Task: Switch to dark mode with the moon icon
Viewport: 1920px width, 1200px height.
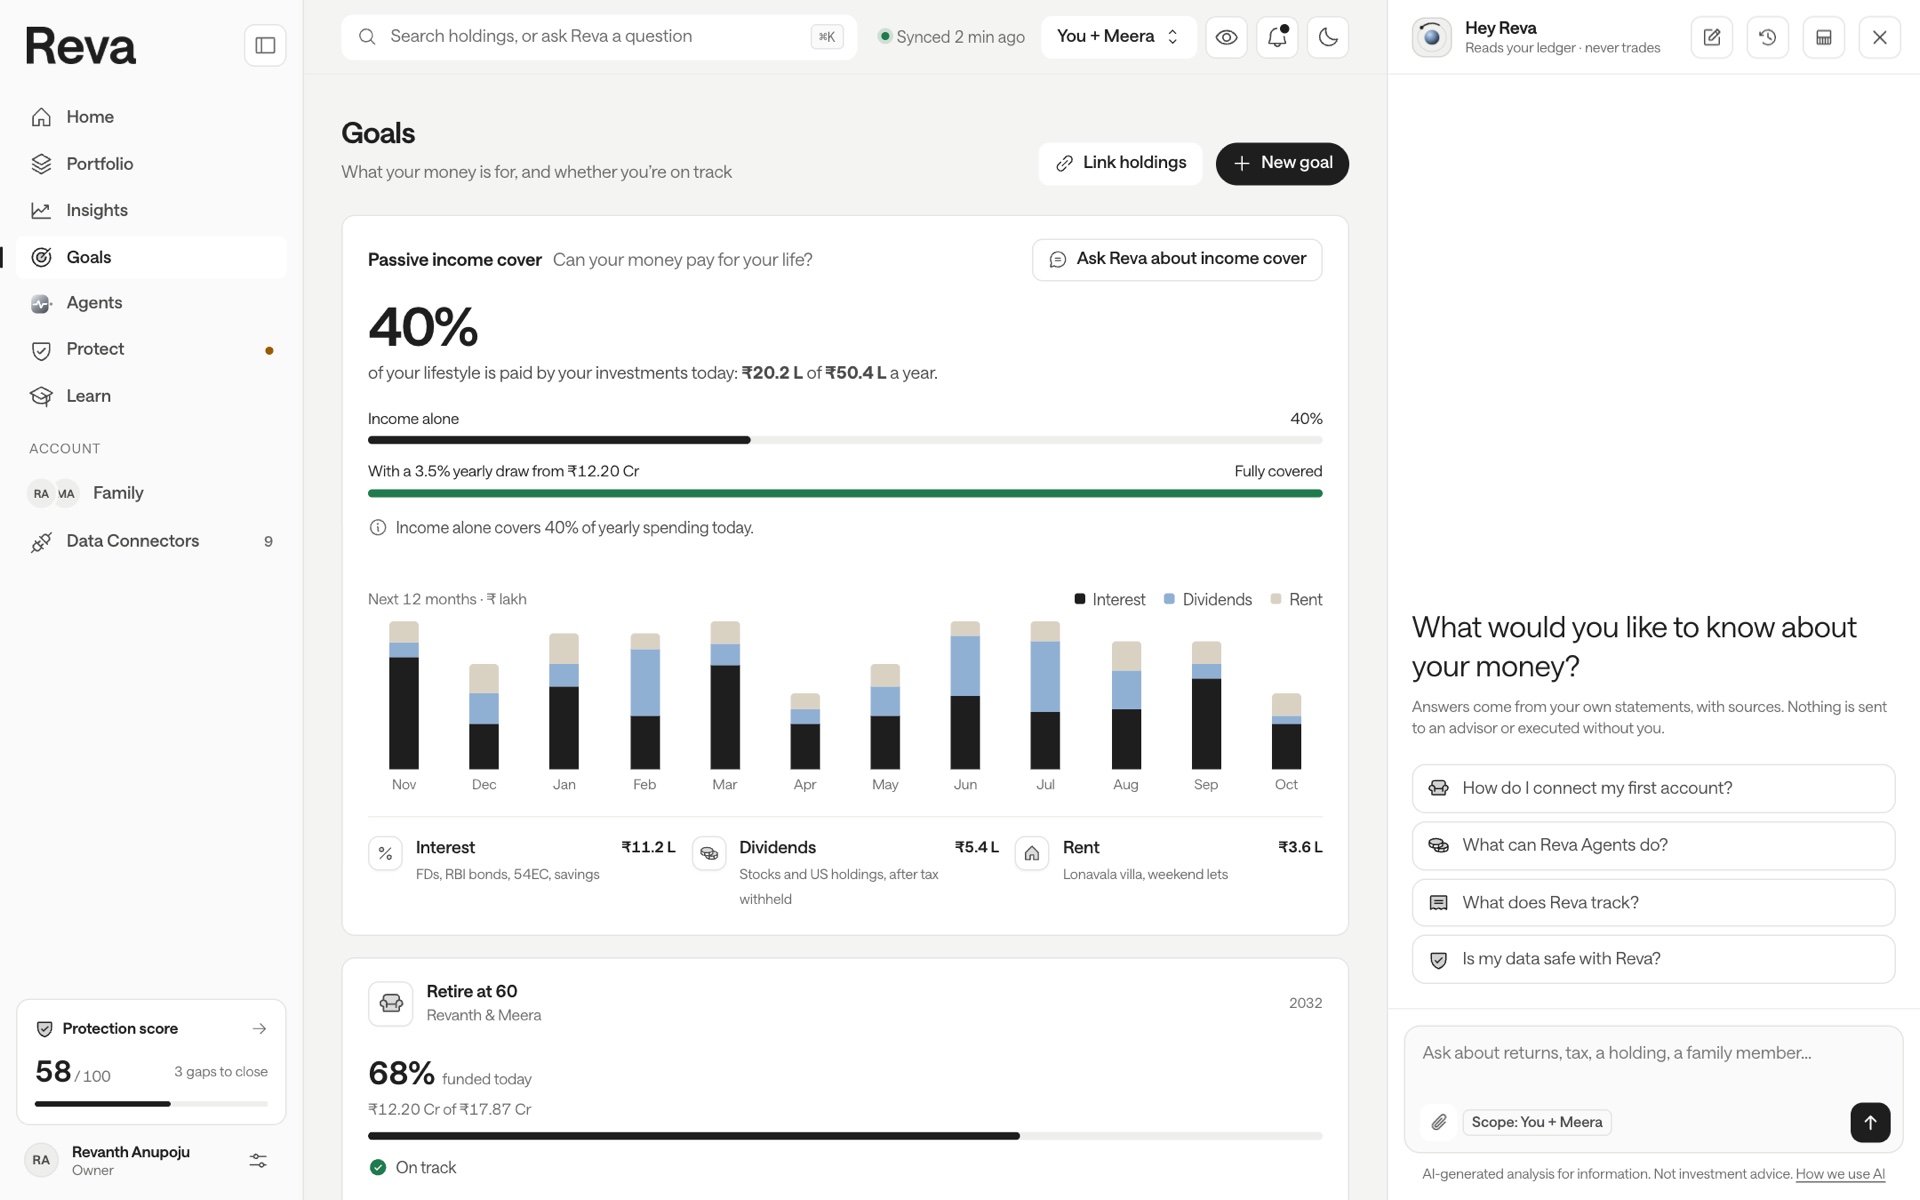Action: (1328, 37)
